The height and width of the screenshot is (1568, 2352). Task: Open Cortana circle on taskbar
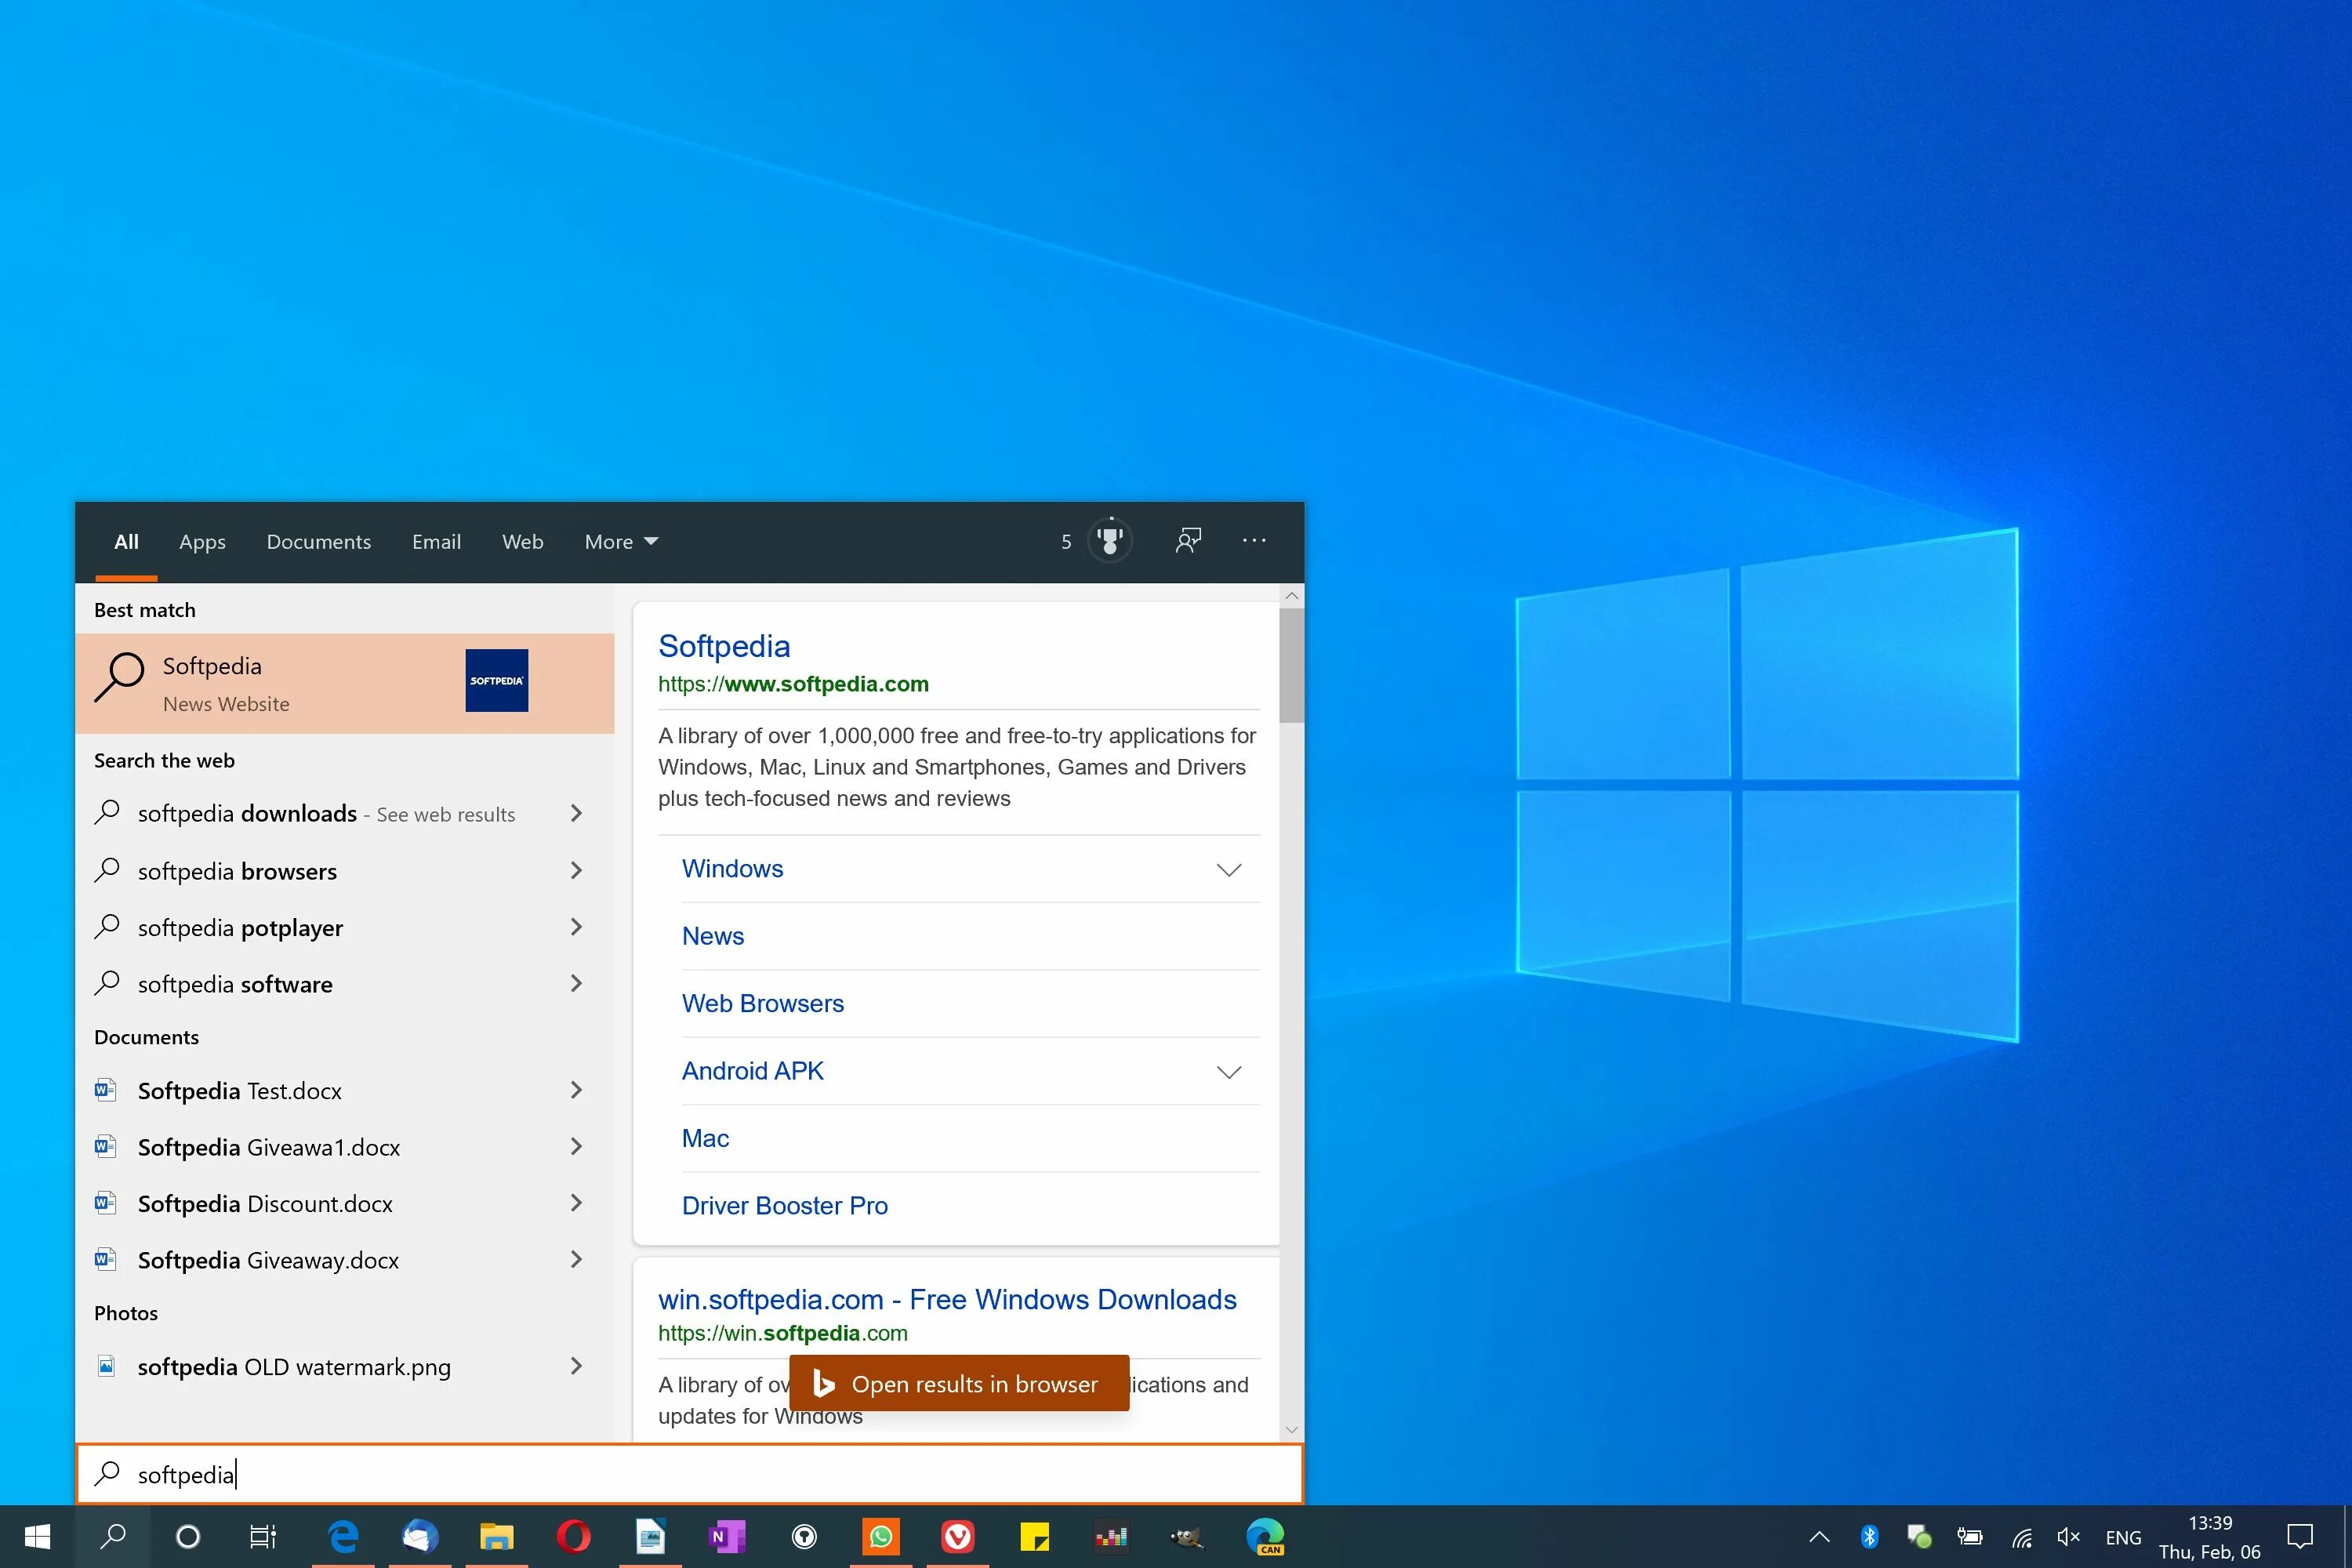tap(188, 1536)
